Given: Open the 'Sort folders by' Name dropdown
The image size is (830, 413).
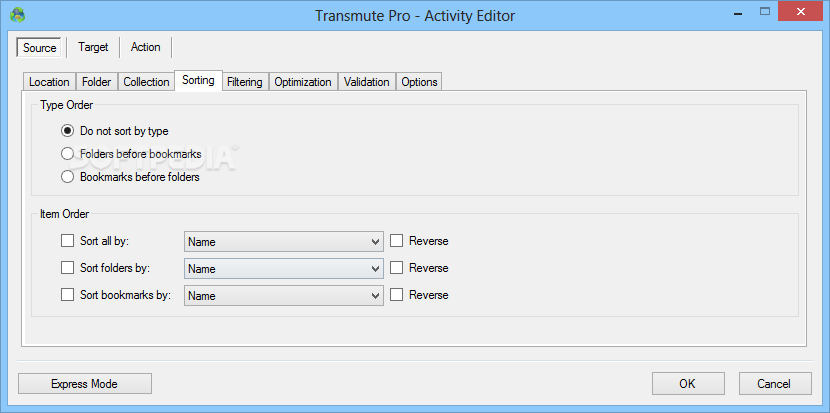Looking at the screenshot, I should click(284, 268).
